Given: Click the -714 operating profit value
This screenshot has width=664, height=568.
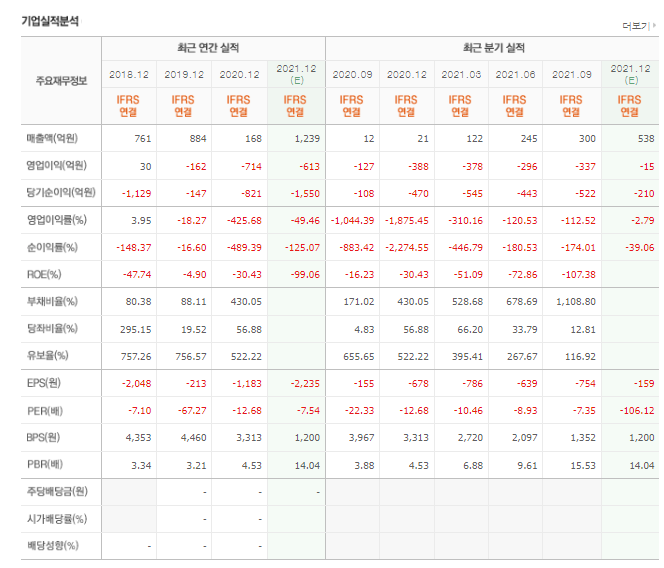Looking at the screenshot, I should click(252, 166).
